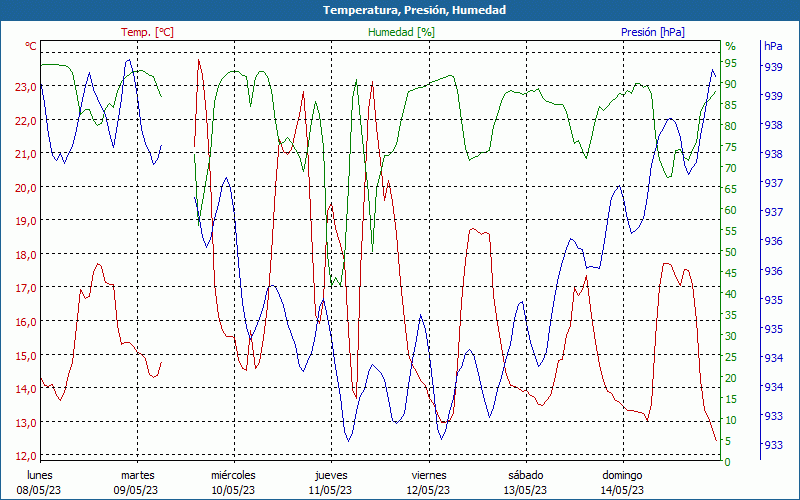
Task: Click the green % unit label
Action: click(x=731, y=46)
